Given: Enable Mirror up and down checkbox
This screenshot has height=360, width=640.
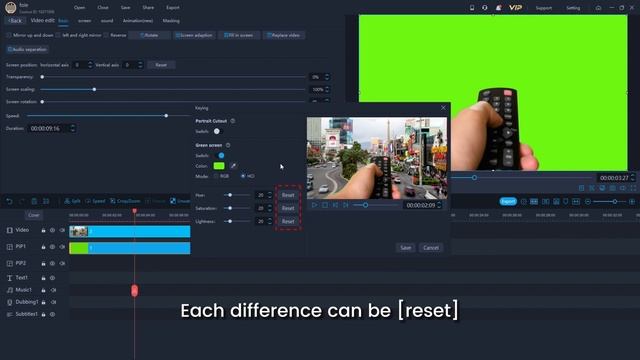Looking at the screenshot, I should pyautogui.click(x=9, y=36).
